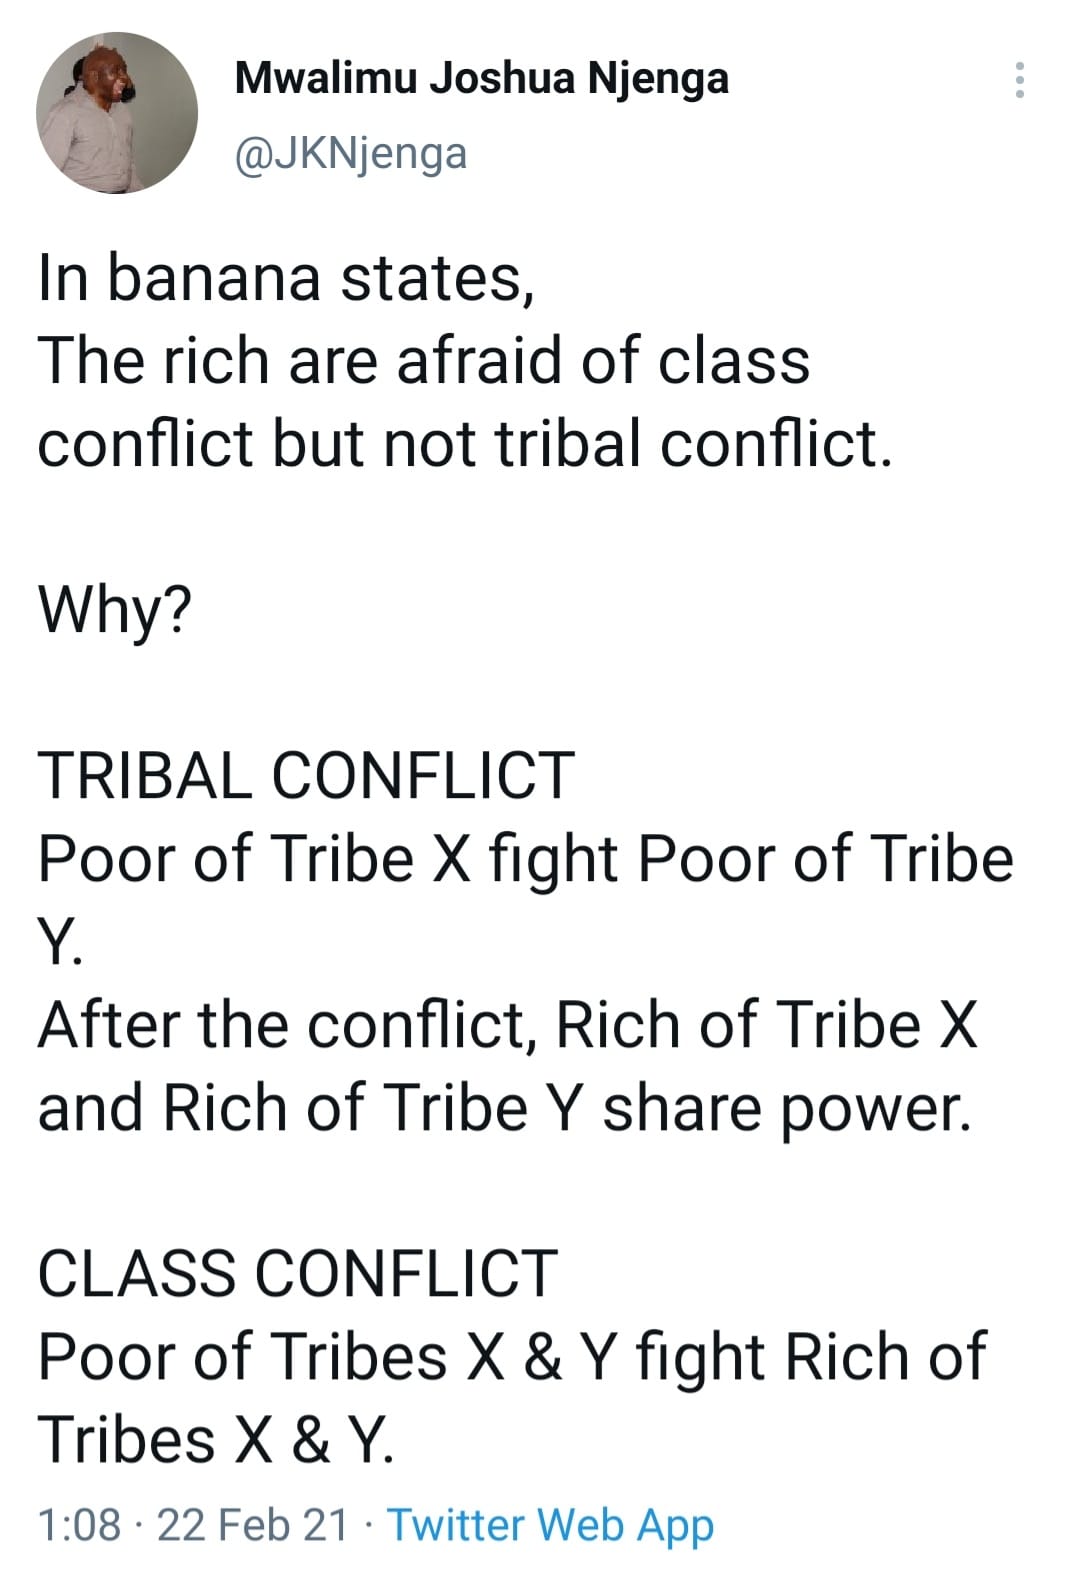The width and height of the screenshot is (1080, 1572).
Task: Click the line "Poor of Tribes X & Y fight Rich of"
Action: [512, 1356]
